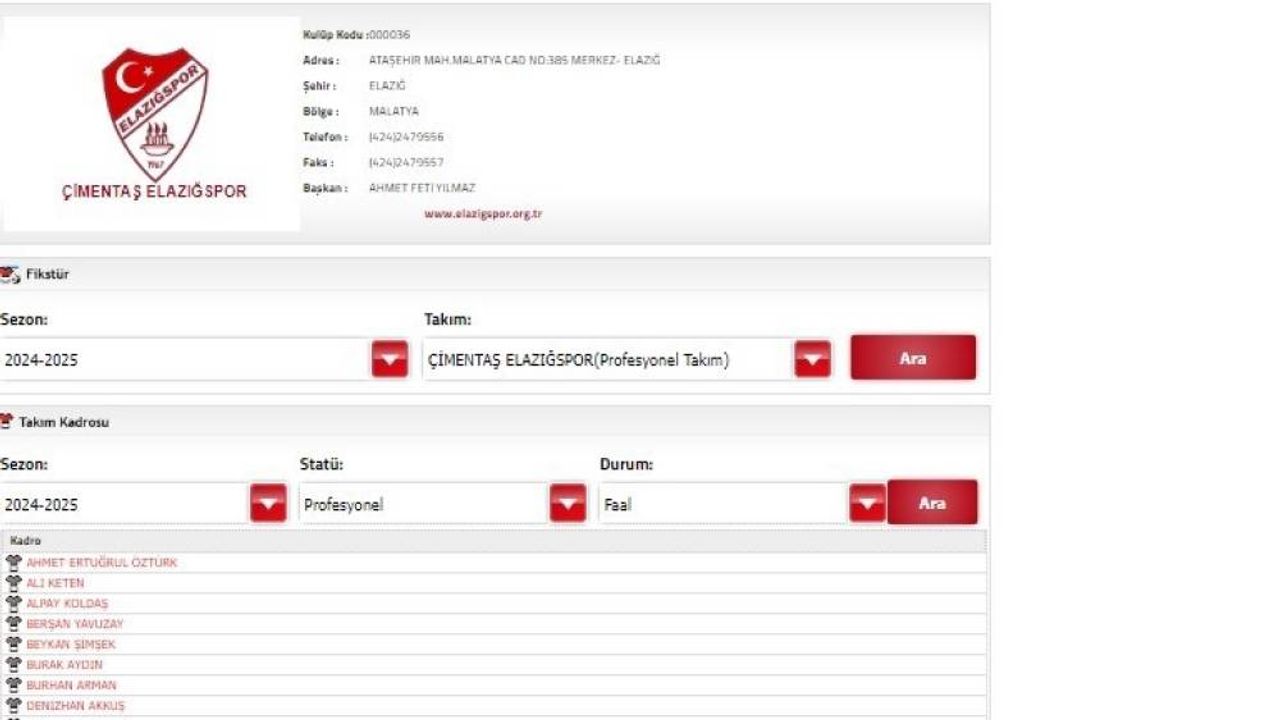
Task: Open player ALPAY KOLDAŞ
Action: [x=67, y=604]
